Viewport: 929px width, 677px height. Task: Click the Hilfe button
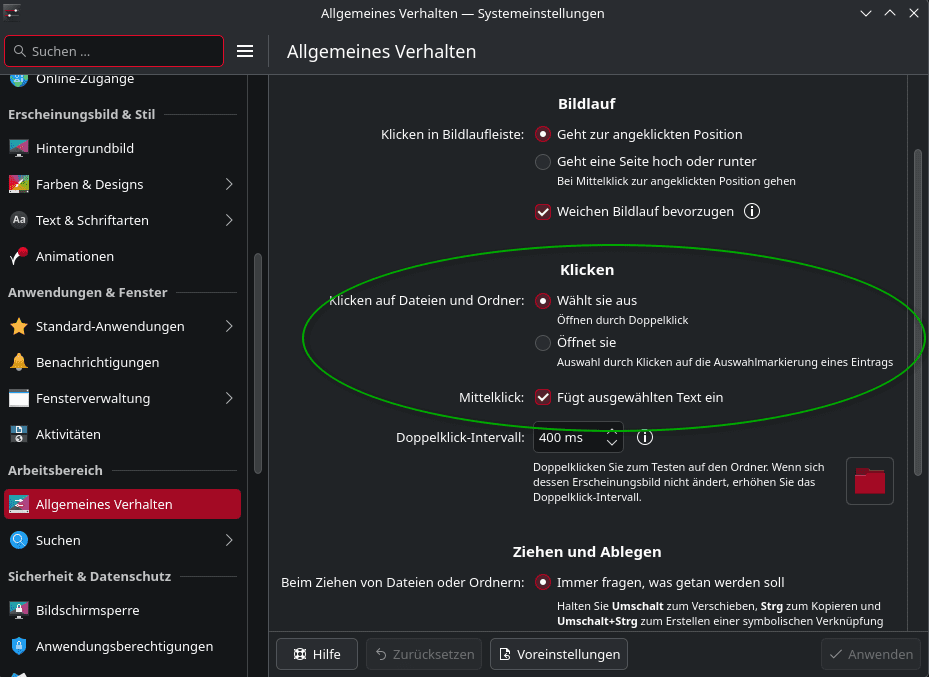coord(316,654)
